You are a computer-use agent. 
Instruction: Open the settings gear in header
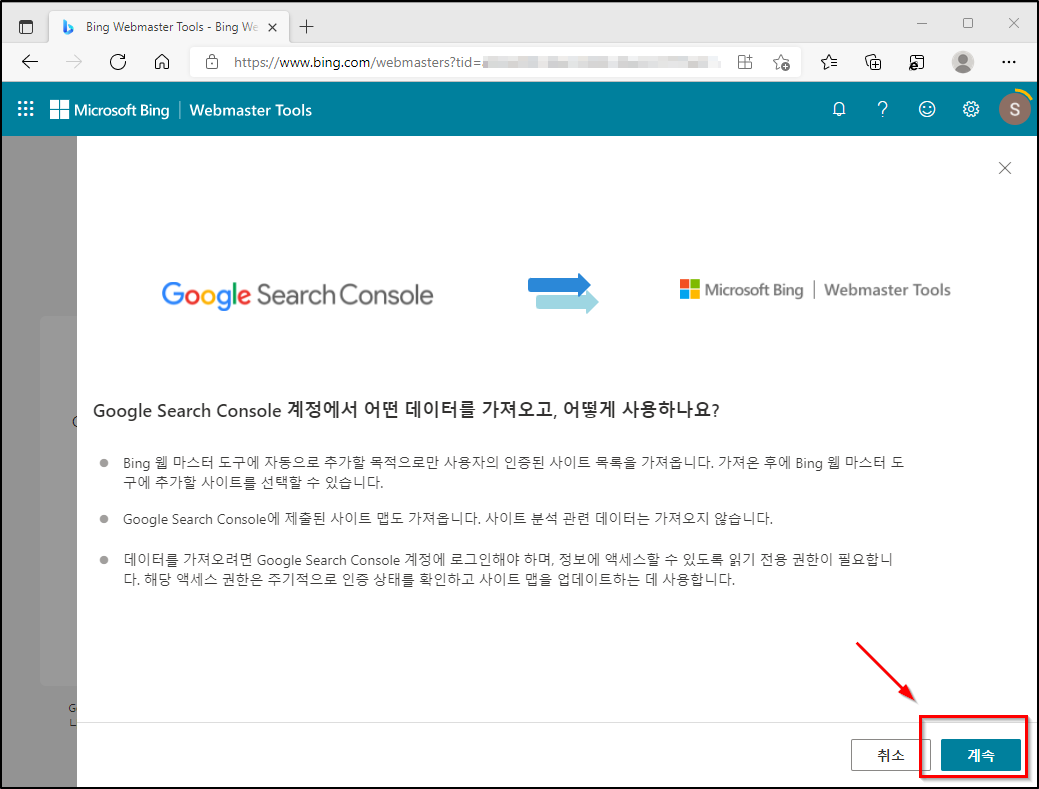coord(971,109)
